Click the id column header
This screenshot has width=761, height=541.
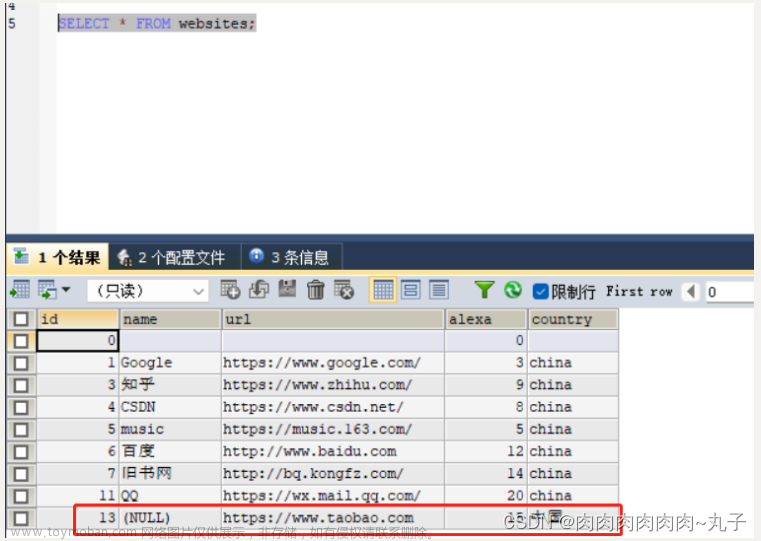coord(78,319)
